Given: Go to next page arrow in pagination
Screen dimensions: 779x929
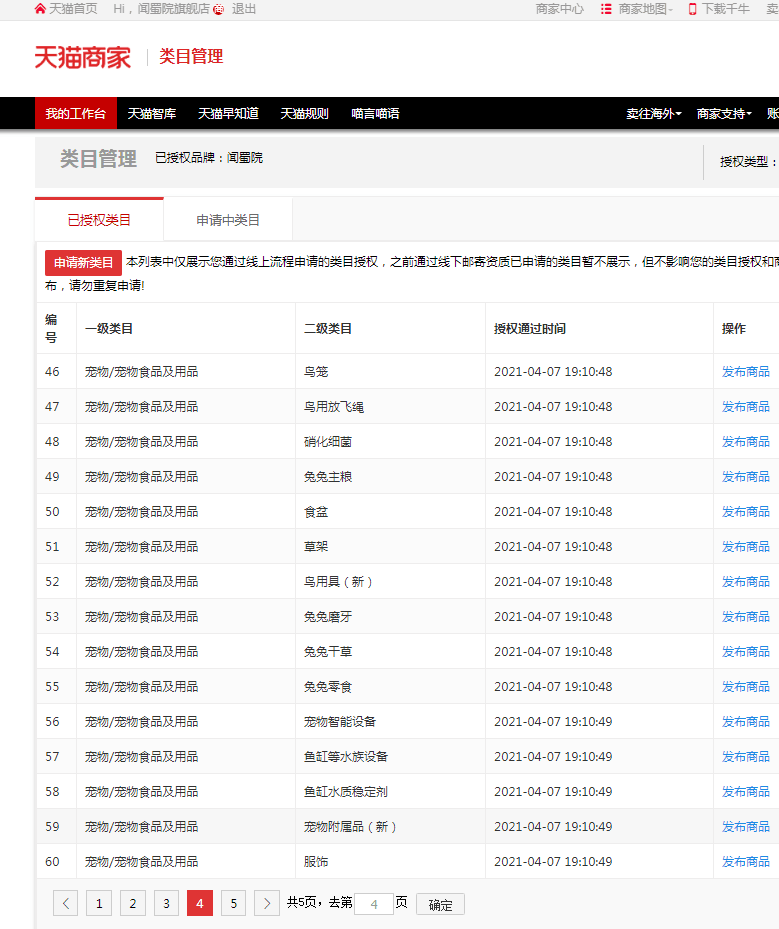Looking at the screenshot, I should (267, 904).
